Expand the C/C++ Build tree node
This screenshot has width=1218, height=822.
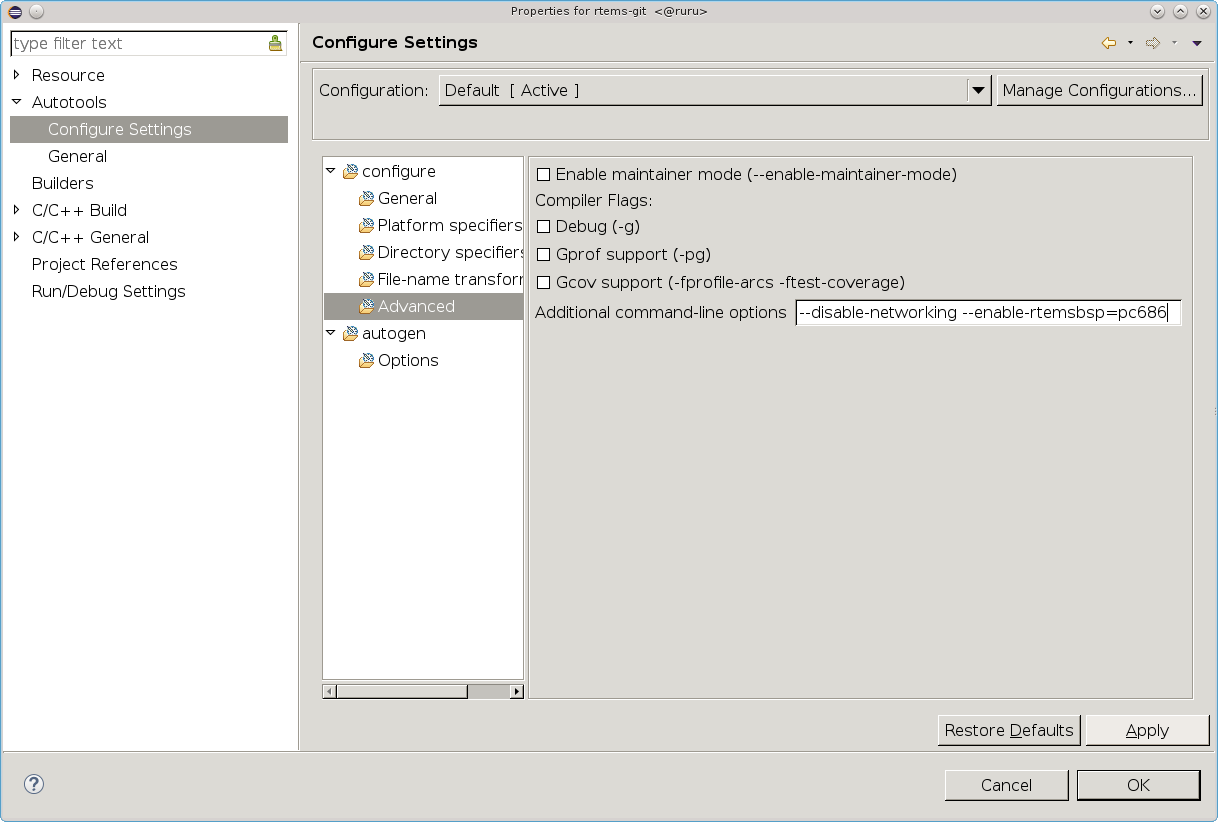(16, 210)
